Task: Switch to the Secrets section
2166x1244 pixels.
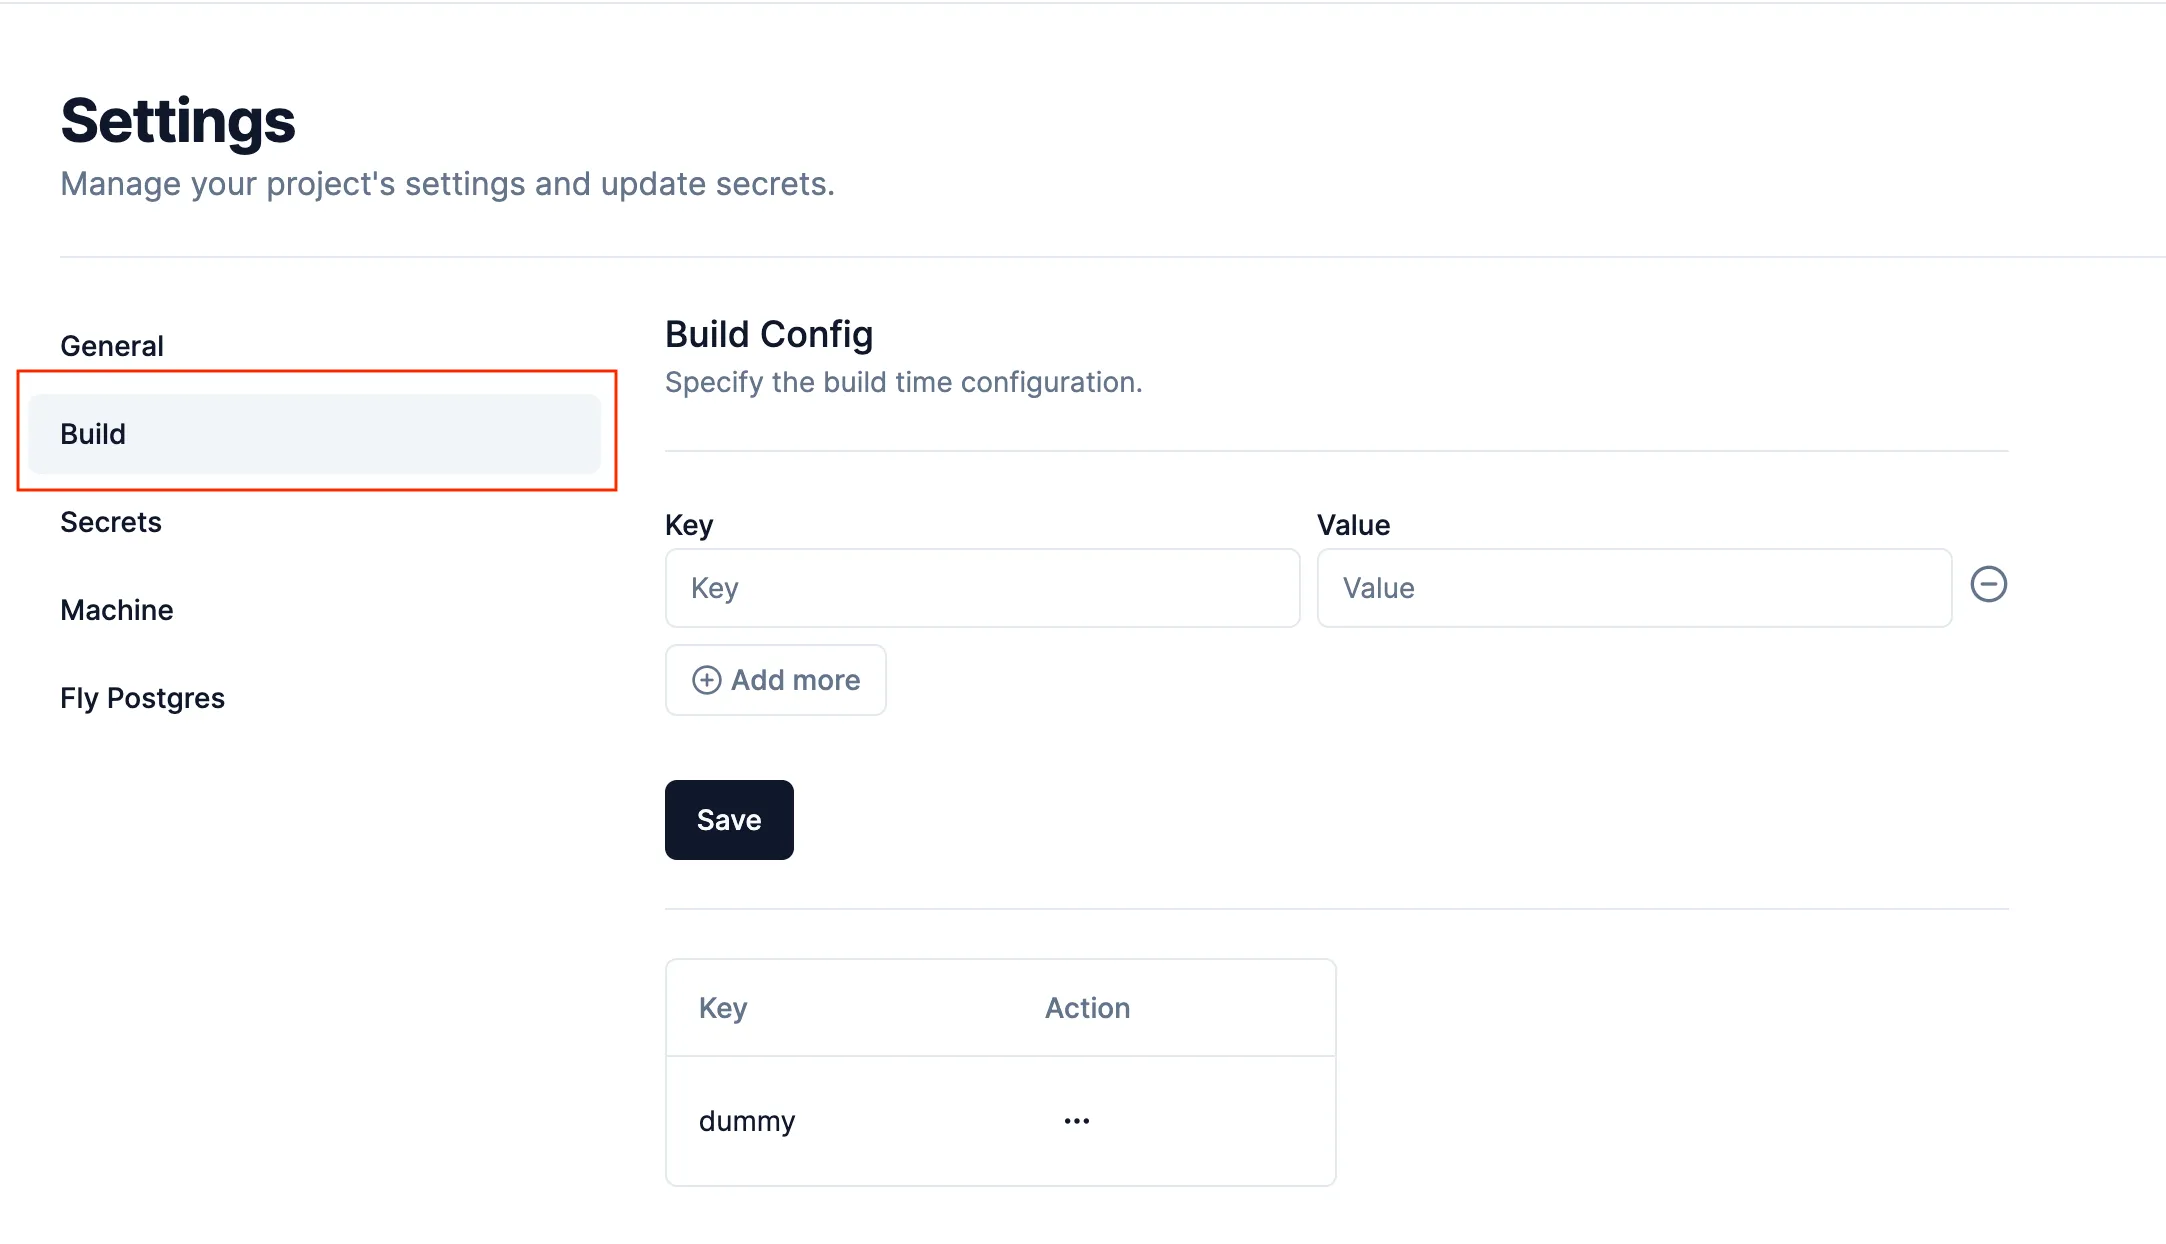Action: (111, 521)
